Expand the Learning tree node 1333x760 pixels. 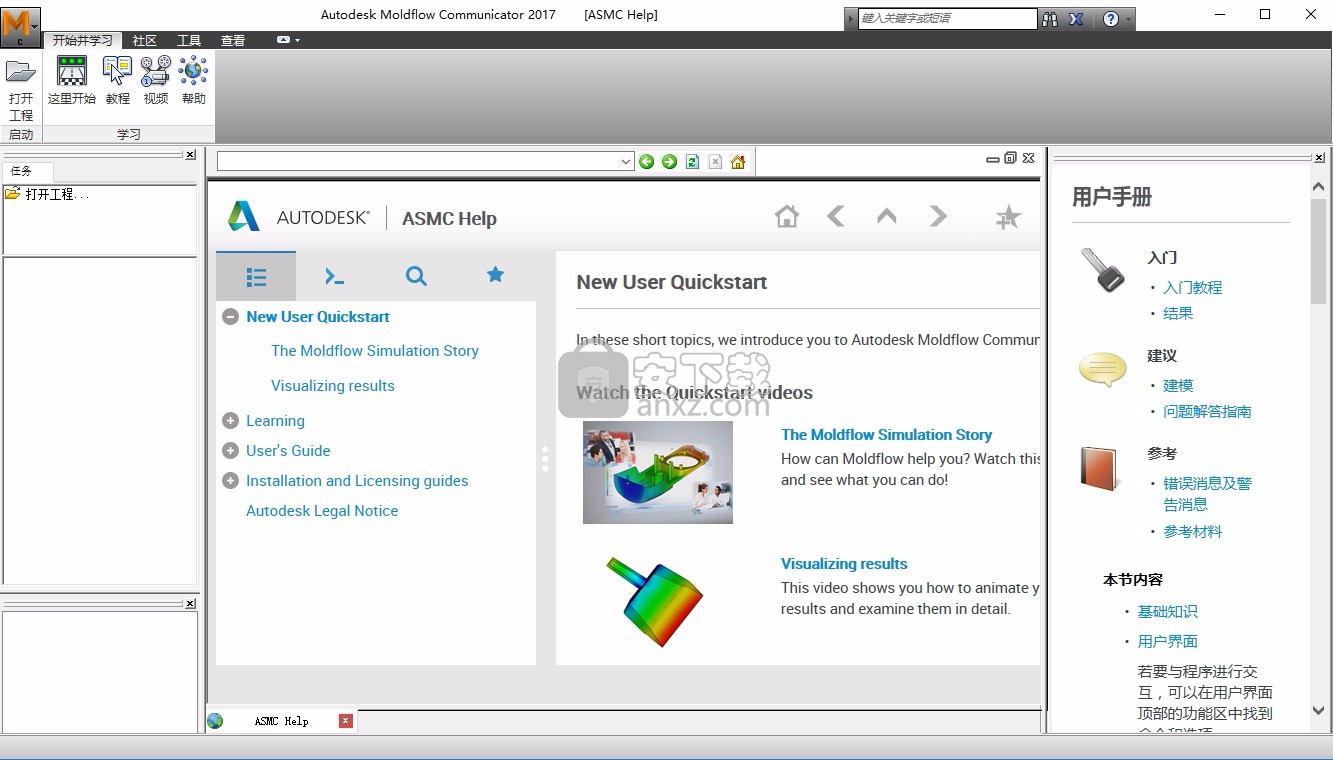230,421
